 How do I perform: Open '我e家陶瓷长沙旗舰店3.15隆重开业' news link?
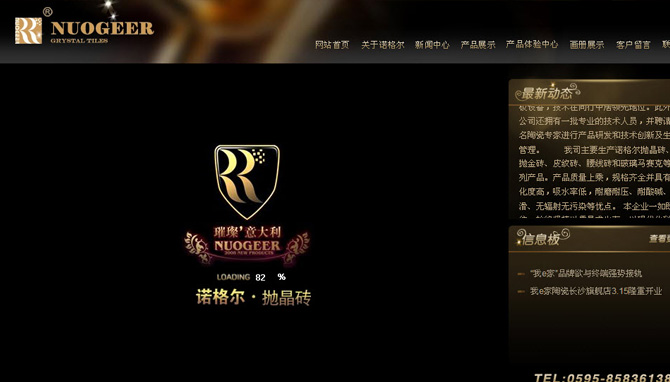[596, 291]
